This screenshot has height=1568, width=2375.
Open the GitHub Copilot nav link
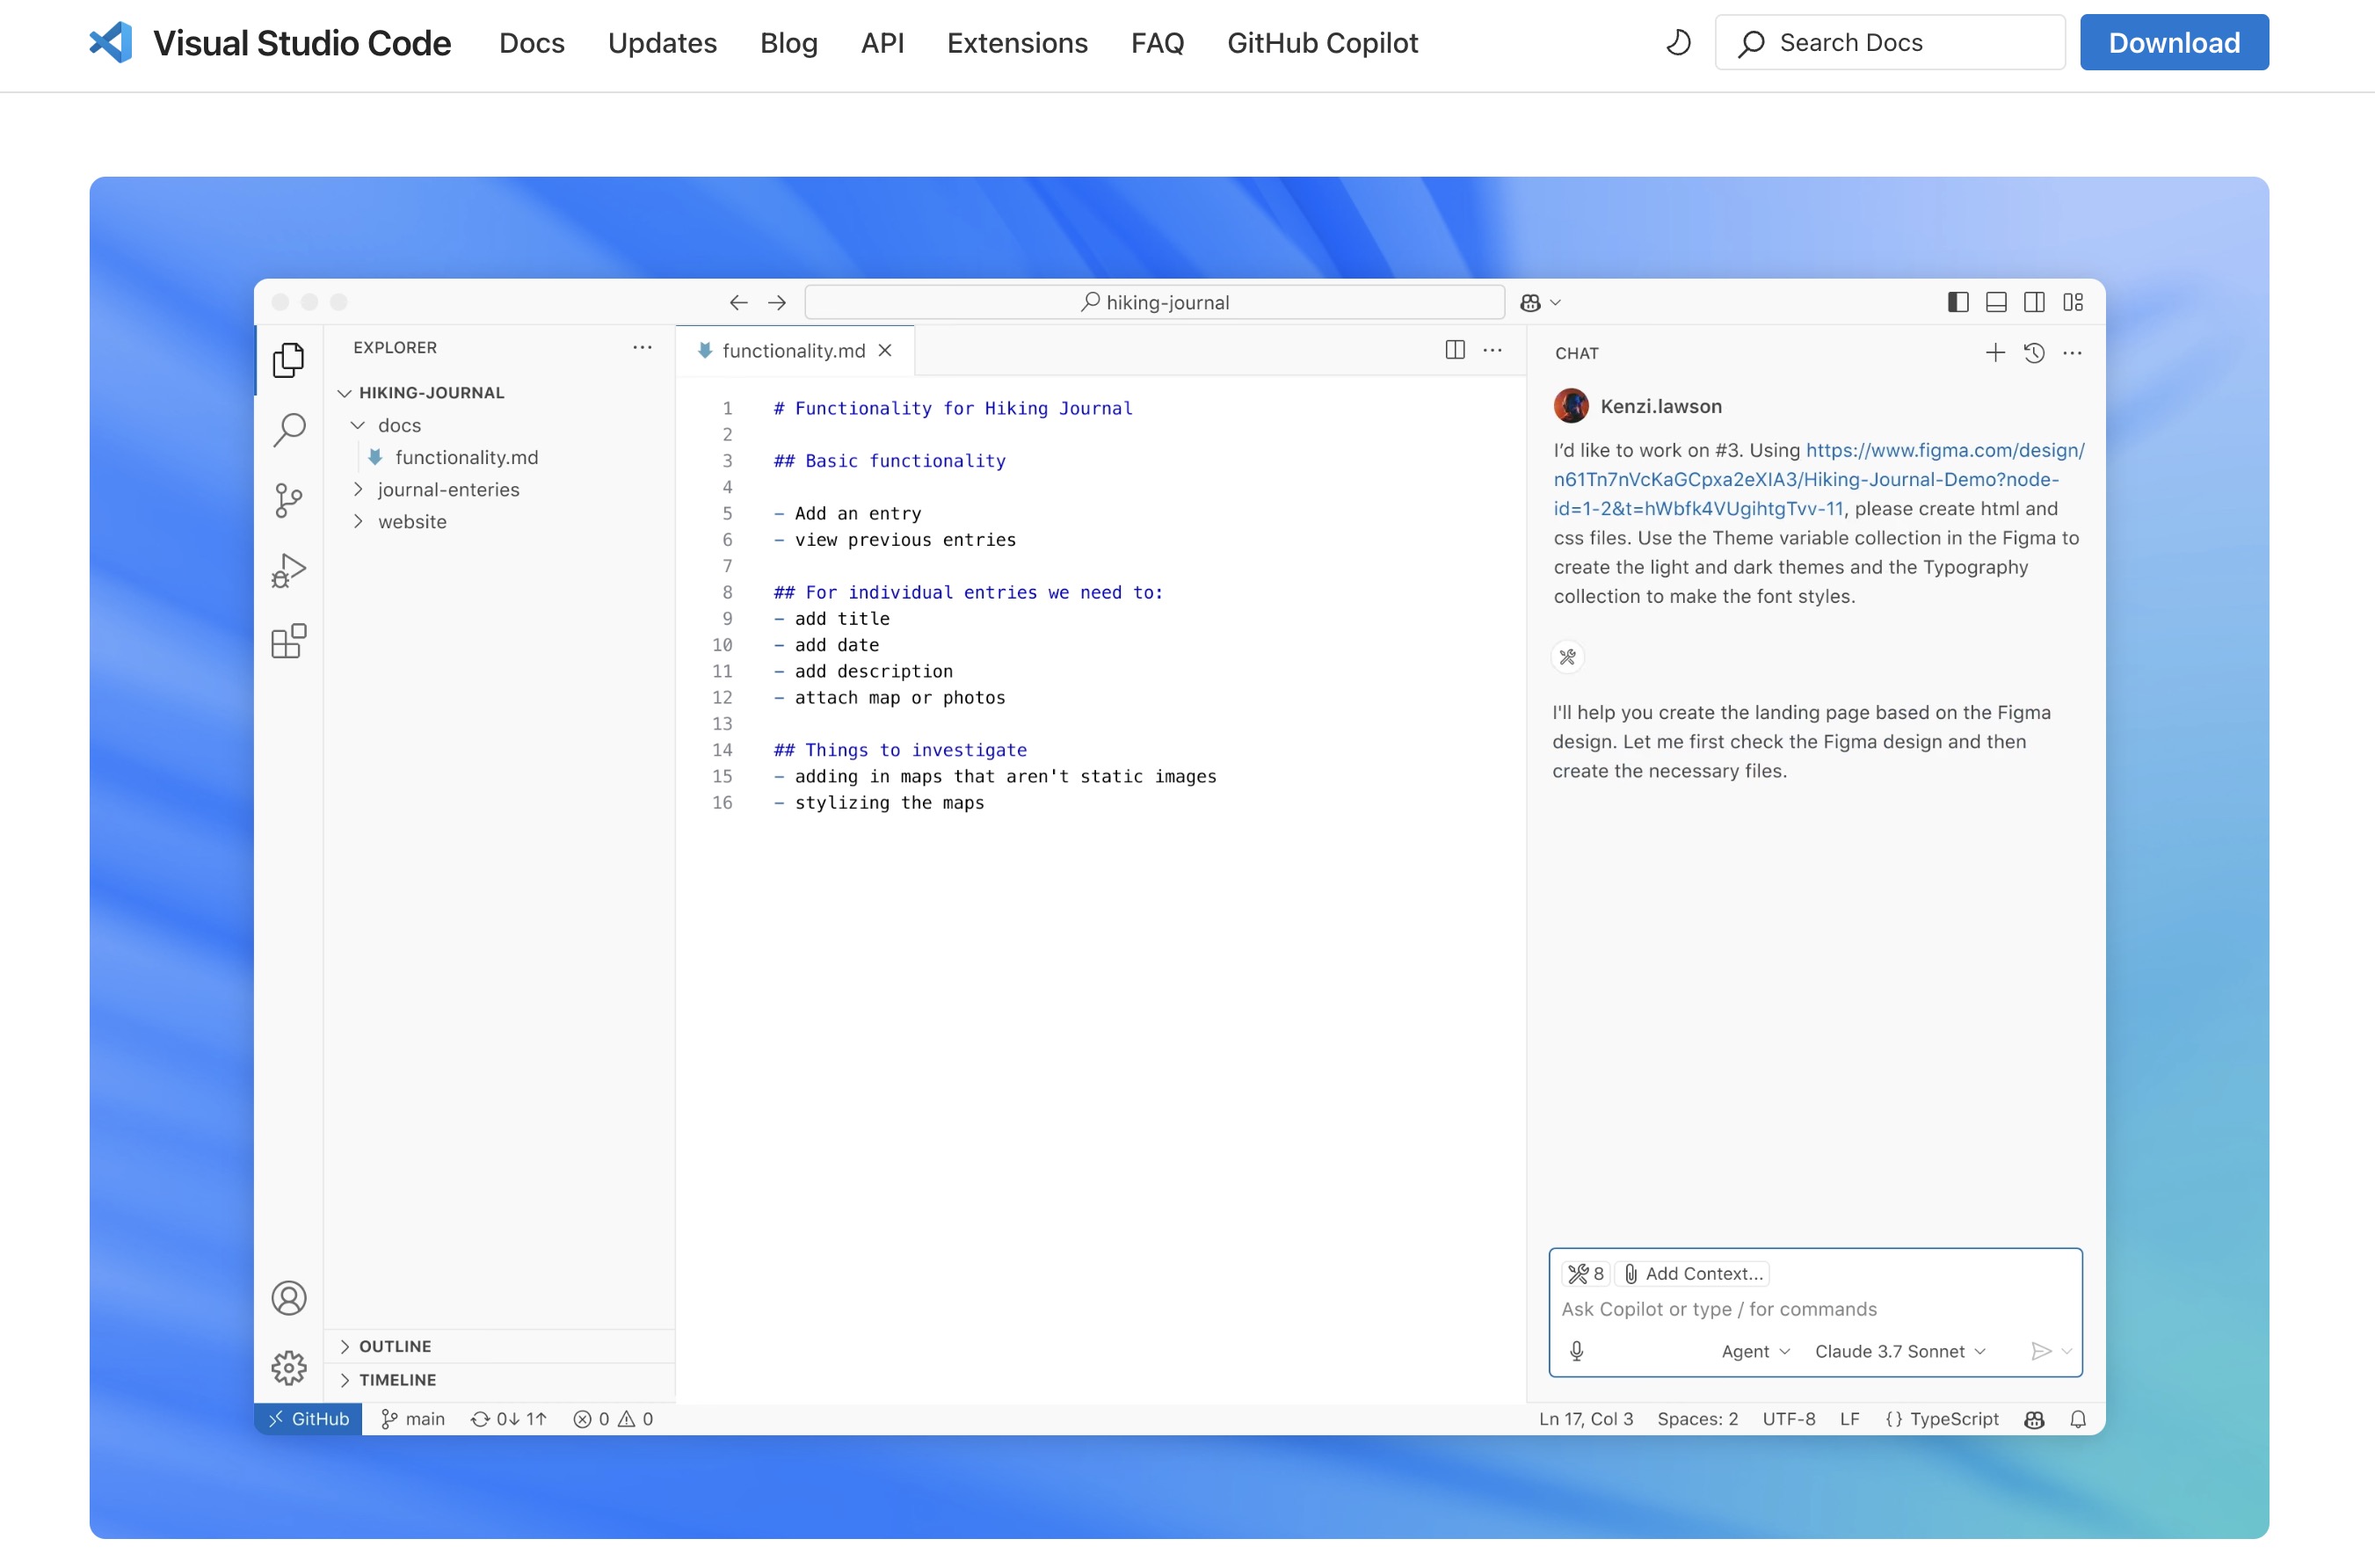click(x=1322, y=43)
